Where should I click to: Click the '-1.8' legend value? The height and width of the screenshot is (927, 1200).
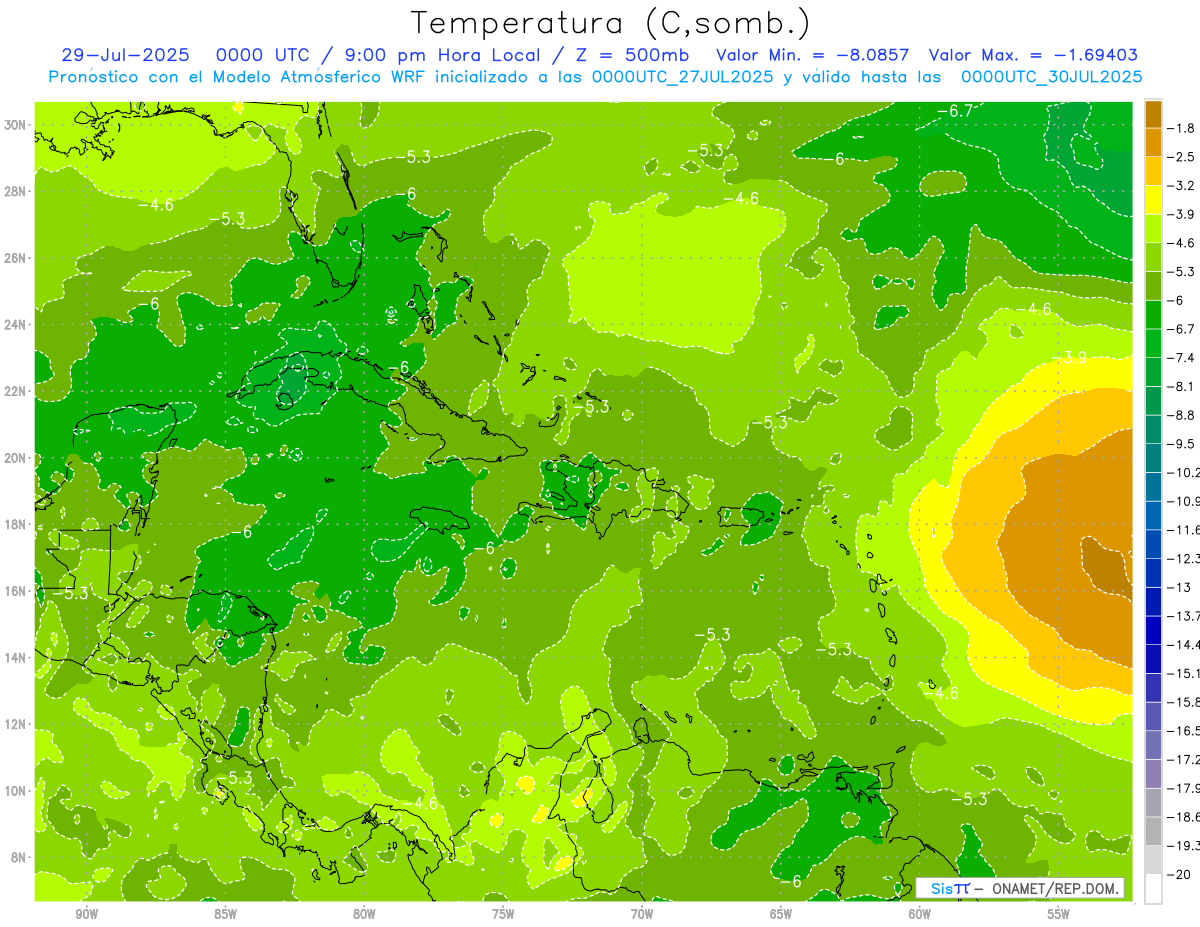(x=1181, y=128)
